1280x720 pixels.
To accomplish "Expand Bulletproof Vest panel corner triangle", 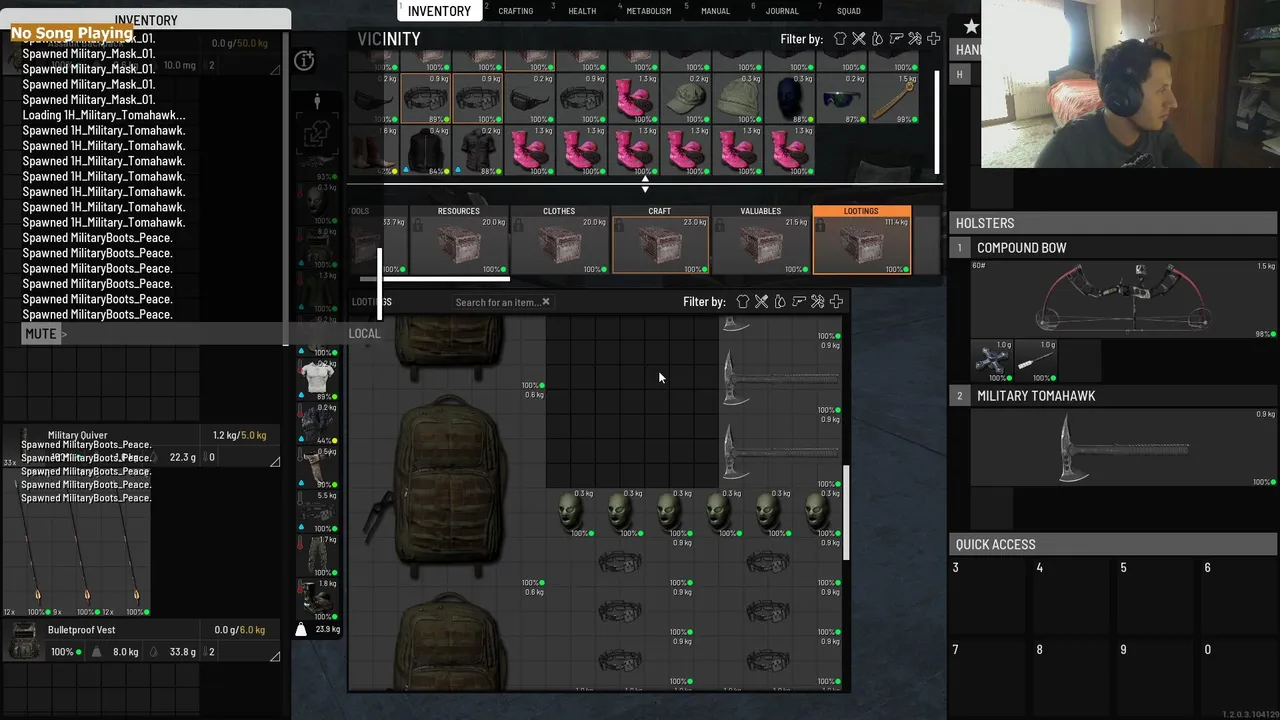I will pyautogui.click(x=275, y=656).
